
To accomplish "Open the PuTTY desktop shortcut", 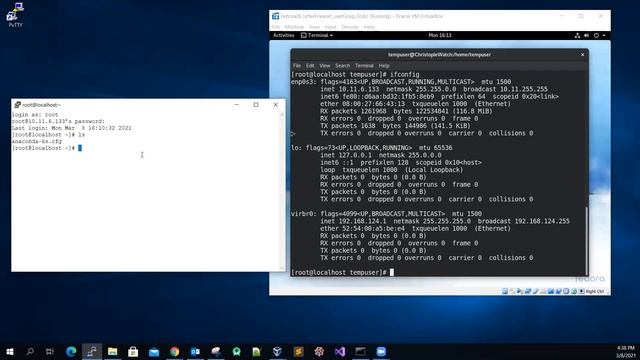I will pos(15,15).
